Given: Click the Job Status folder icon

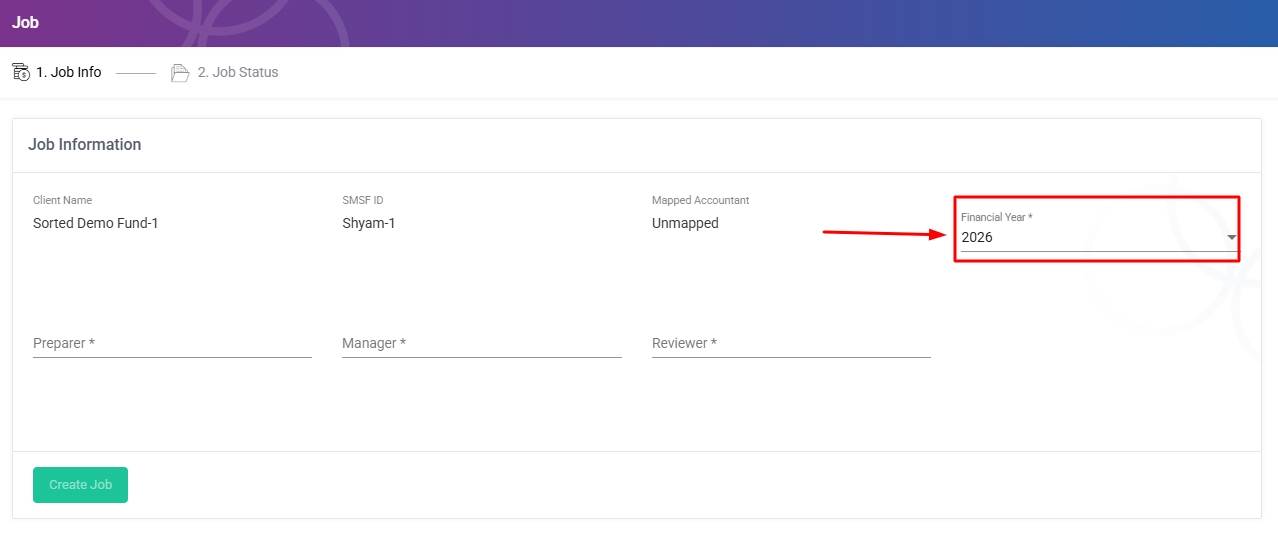Looking at the screenshot, I should tap(180, 72).
